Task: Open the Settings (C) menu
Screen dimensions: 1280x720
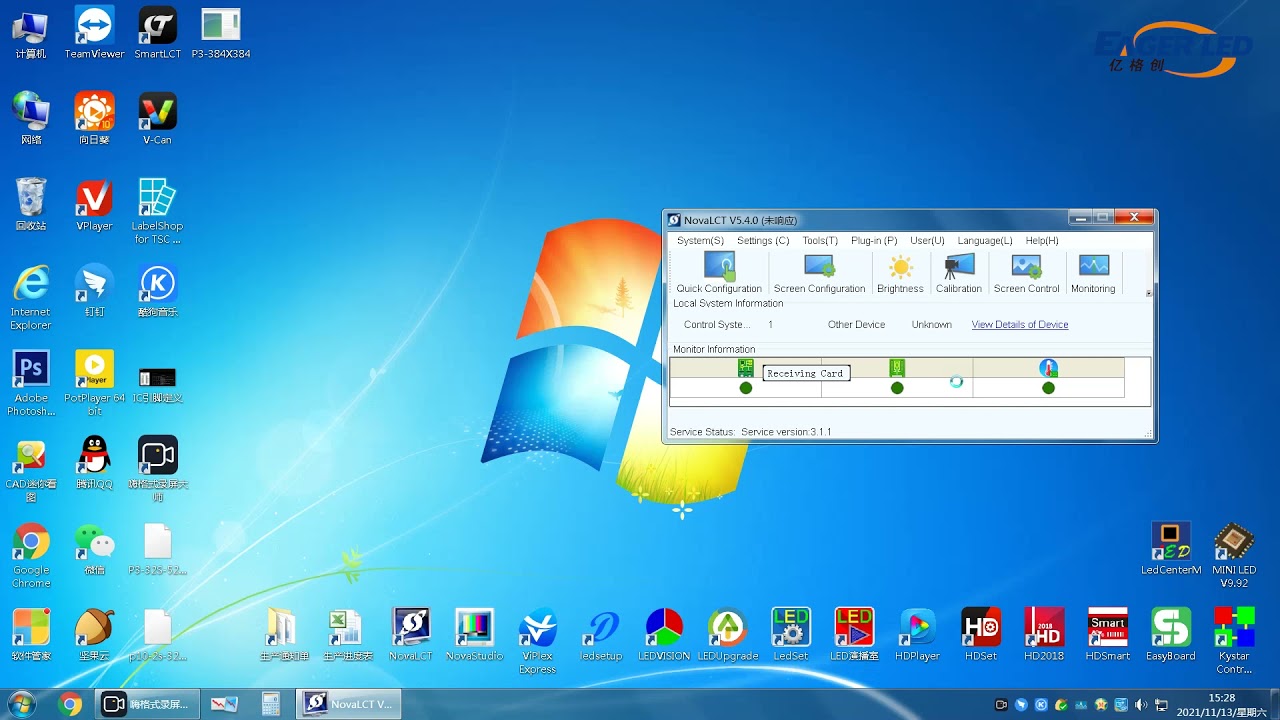Action: (763, 240)
